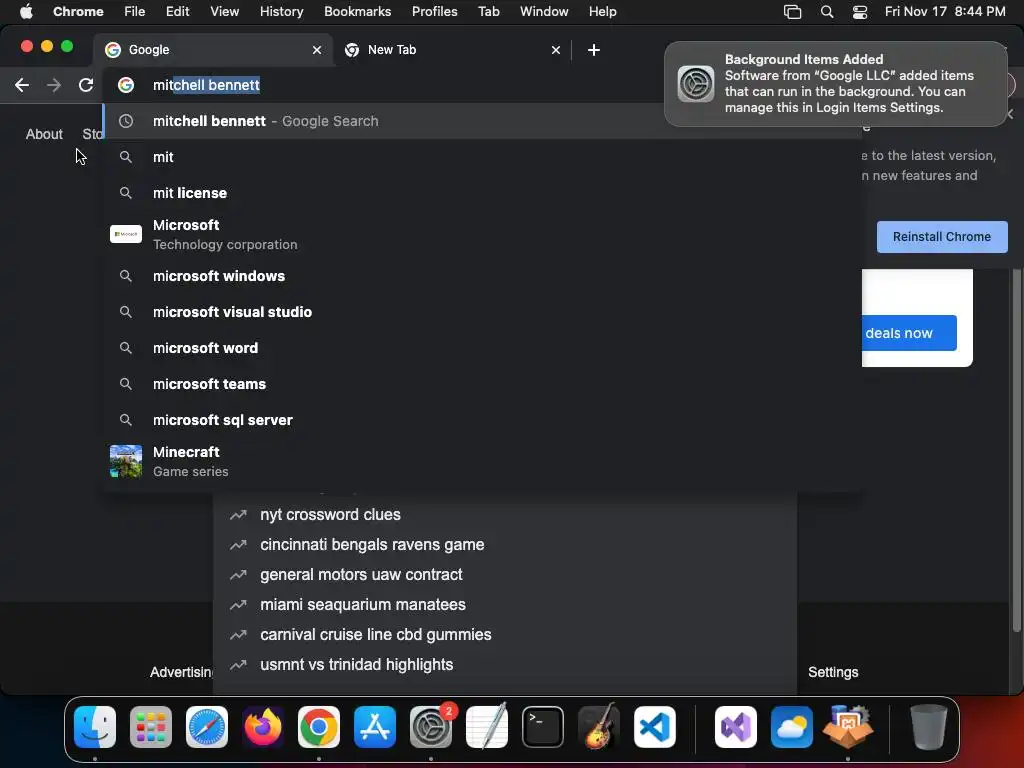
Task: Open the Apple menu
Action: [25, 11]
